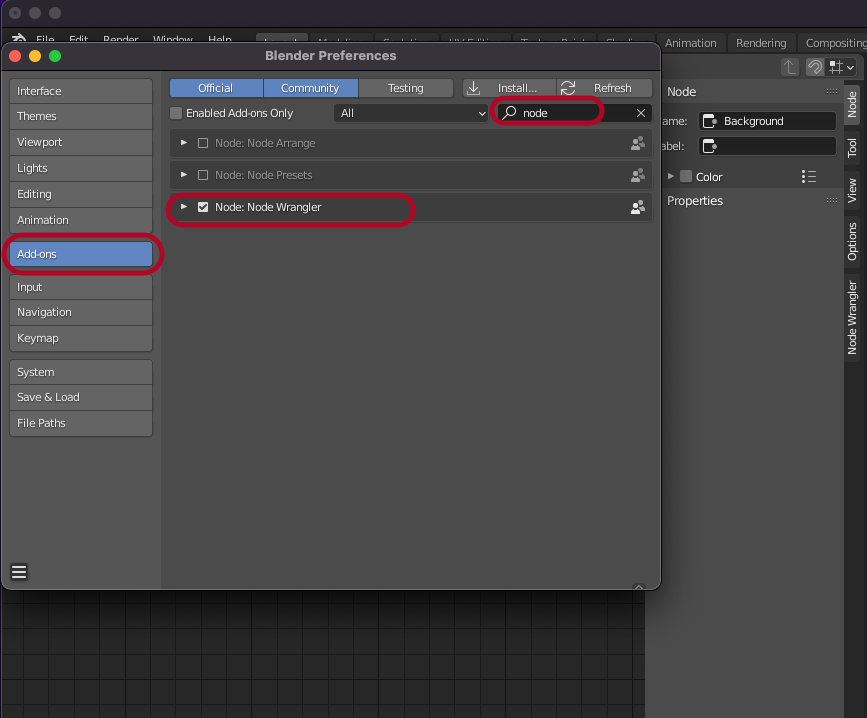Click the Blender logo icon
This screenshot has width=867, height=718.
tap(18, 38)
